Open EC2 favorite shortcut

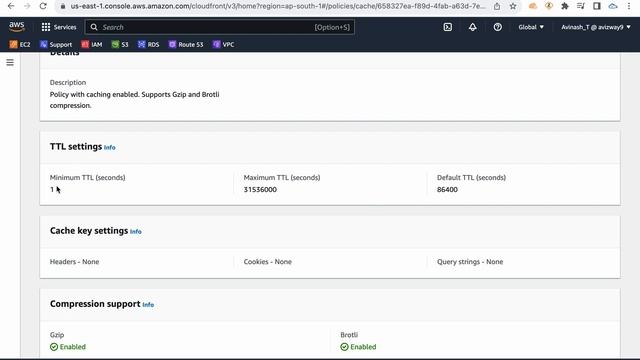20,44
